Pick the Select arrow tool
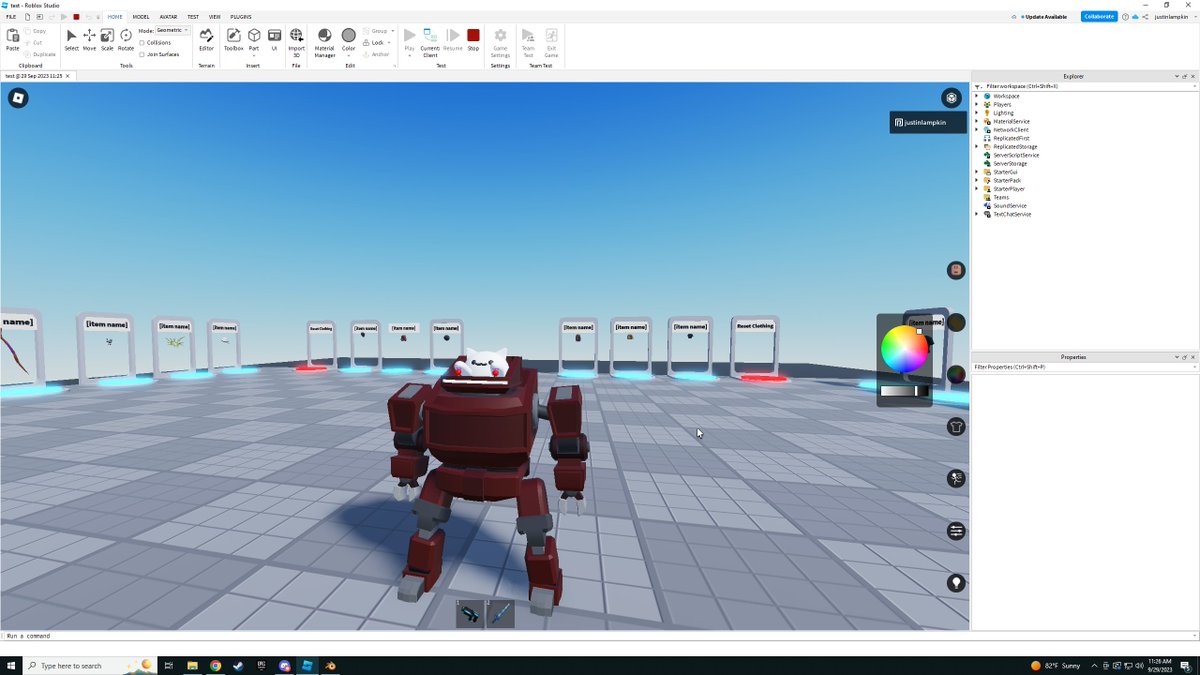The width and height of the screenshot is (1200, 675). pyautogui.click(x=71, y=39)
